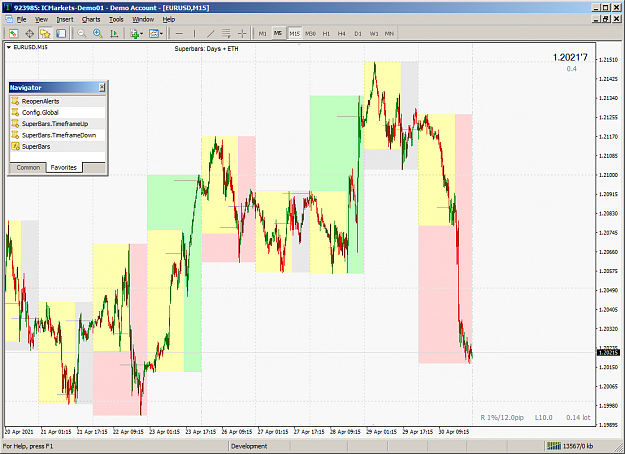Screen dimensions: 625x454
Task: Select SuperBars.TimeframeDown in Navigator
Action: pyautogui.click(x=58, y=135)
